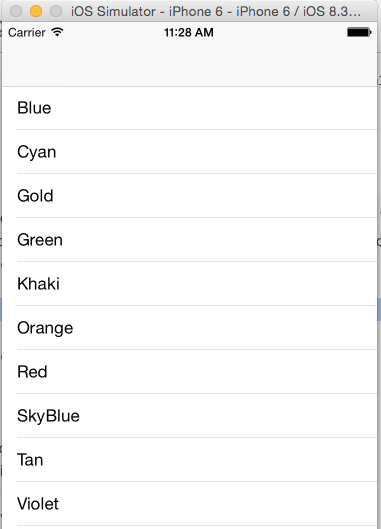Select the Blue row in the list
The width and height of the screenshot is (381, 529).
pos(189,108)
